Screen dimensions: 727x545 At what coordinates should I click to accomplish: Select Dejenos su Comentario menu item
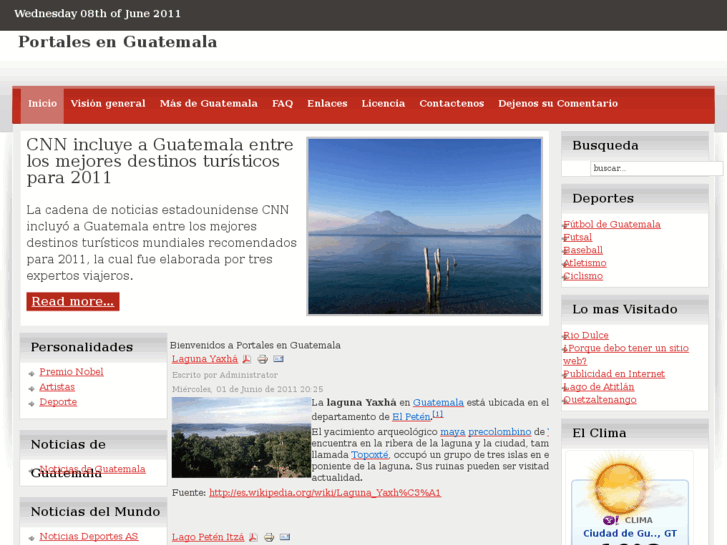[558, 103]
